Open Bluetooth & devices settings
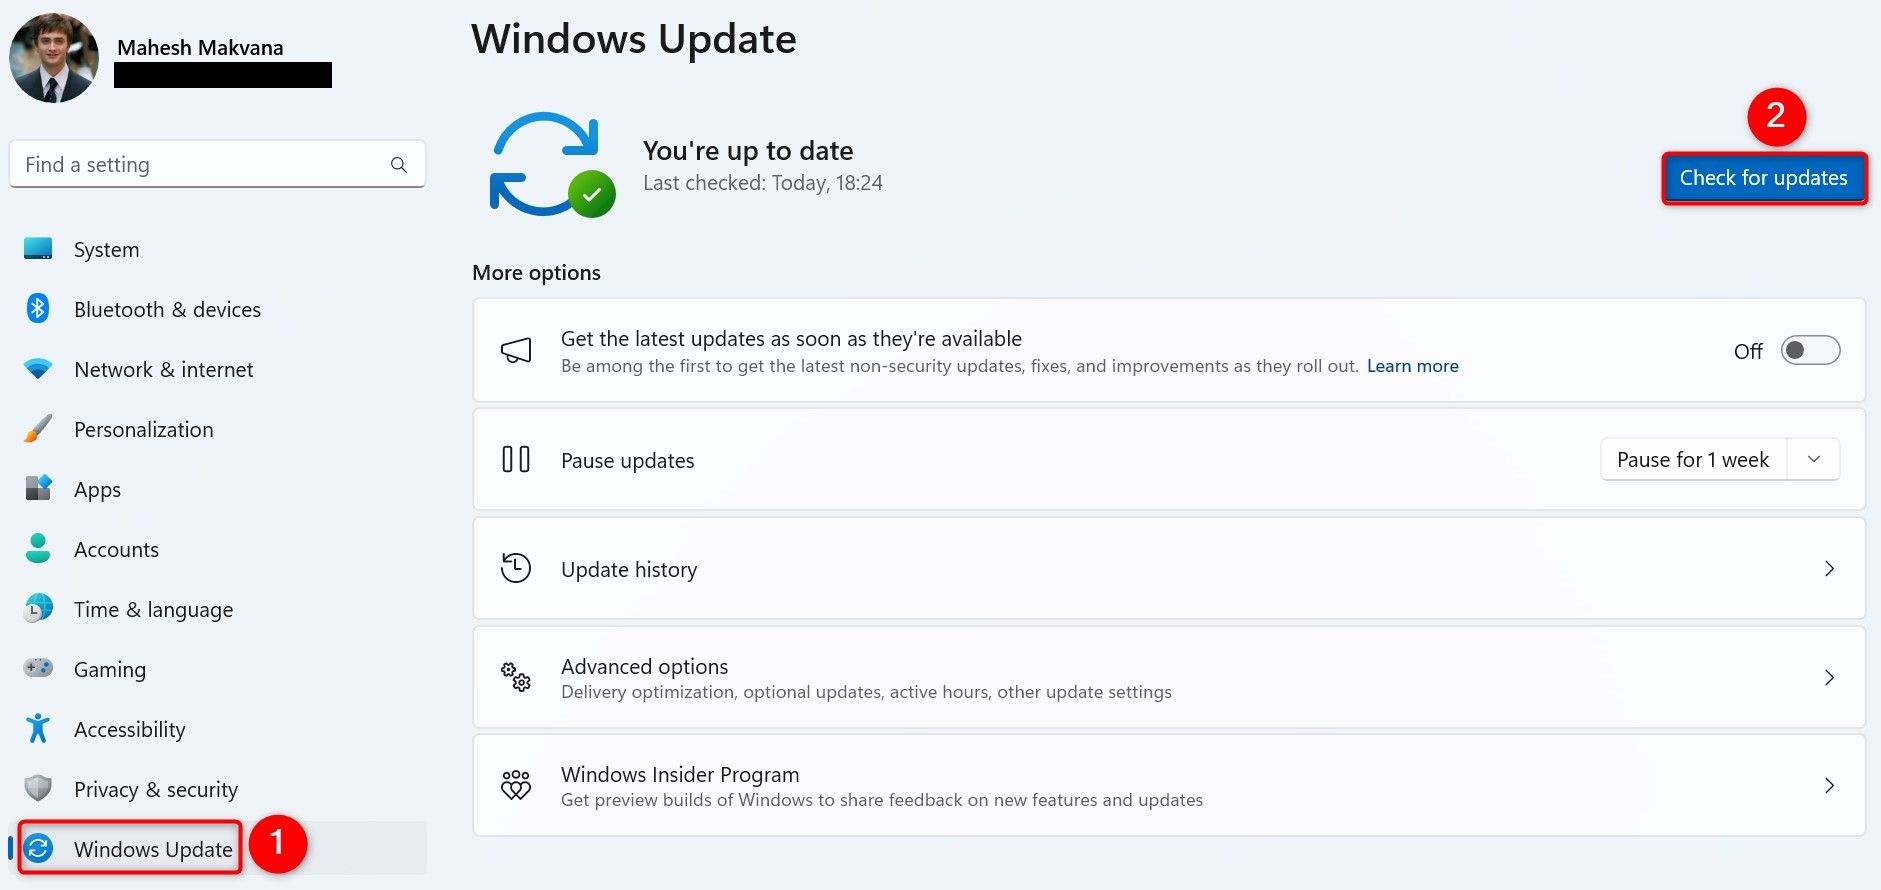This screenshot has width=1881, height=890. [217, 309]
